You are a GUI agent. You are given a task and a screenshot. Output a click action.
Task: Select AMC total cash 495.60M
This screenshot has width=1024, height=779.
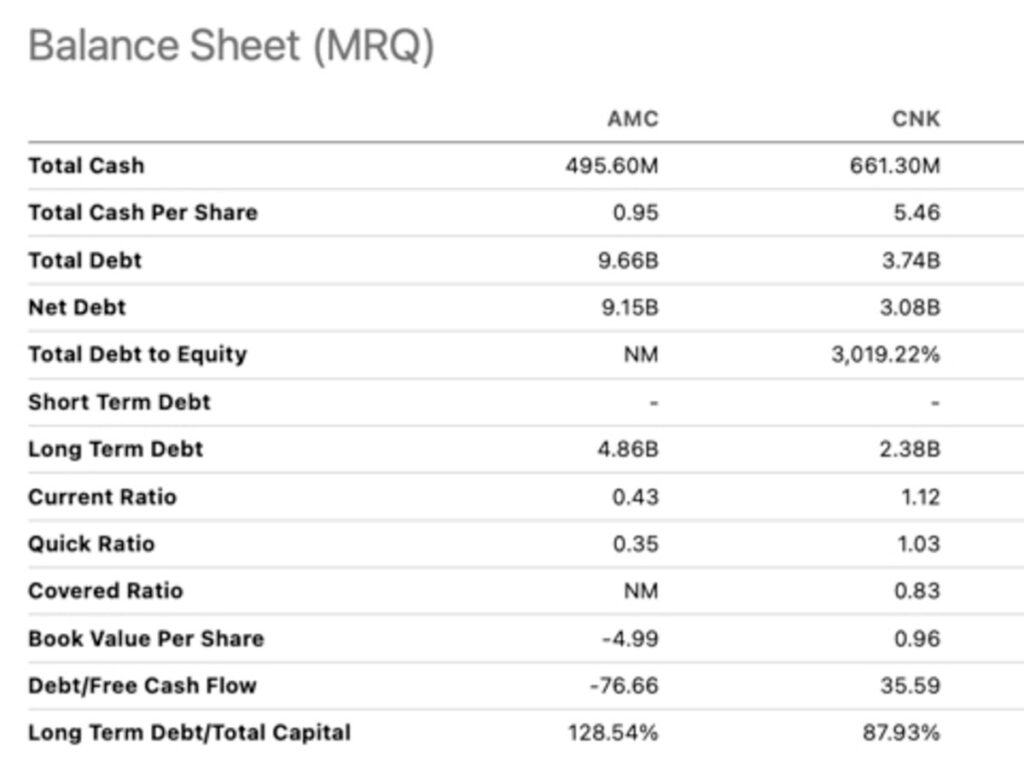(612, 166)
